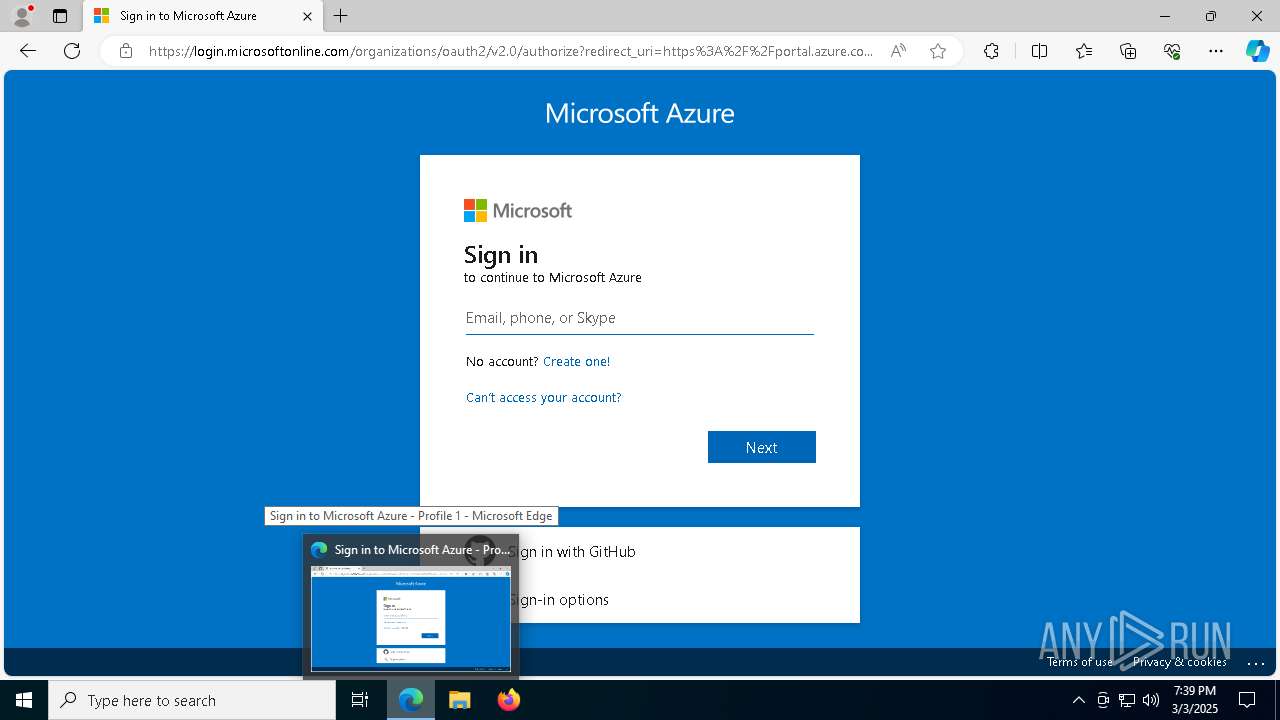
Task: Open Collections icon
Action: pyautogui.click(x=1128, y=51)
